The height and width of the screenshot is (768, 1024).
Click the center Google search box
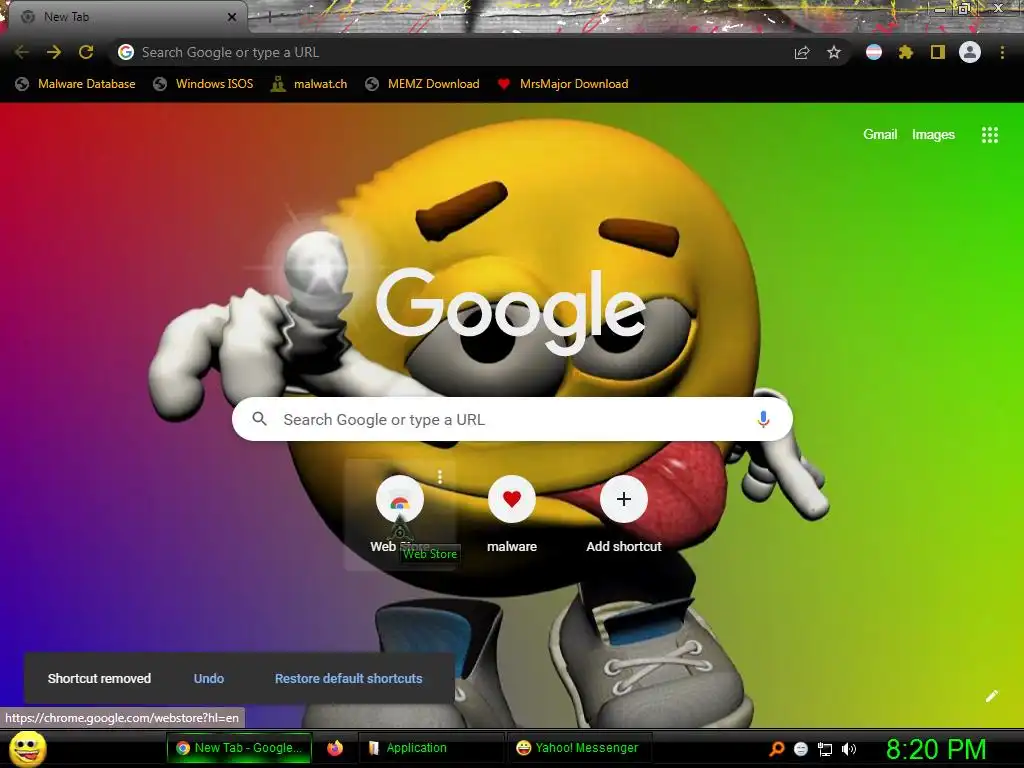512,419
